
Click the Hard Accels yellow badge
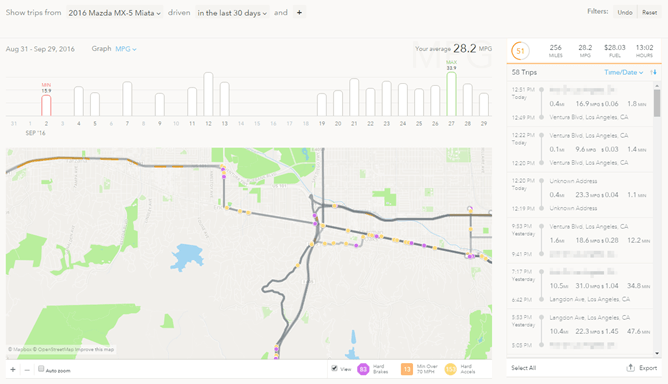point(451,369)
